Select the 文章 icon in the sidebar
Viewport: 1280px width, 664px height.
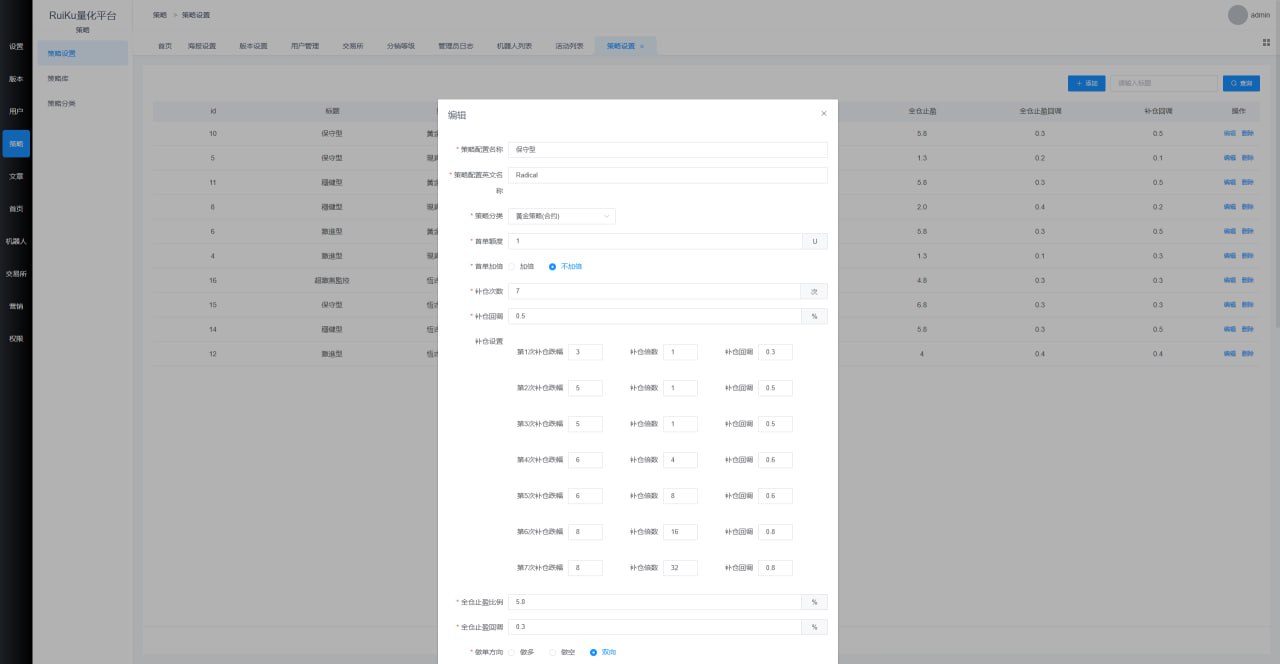14,175
